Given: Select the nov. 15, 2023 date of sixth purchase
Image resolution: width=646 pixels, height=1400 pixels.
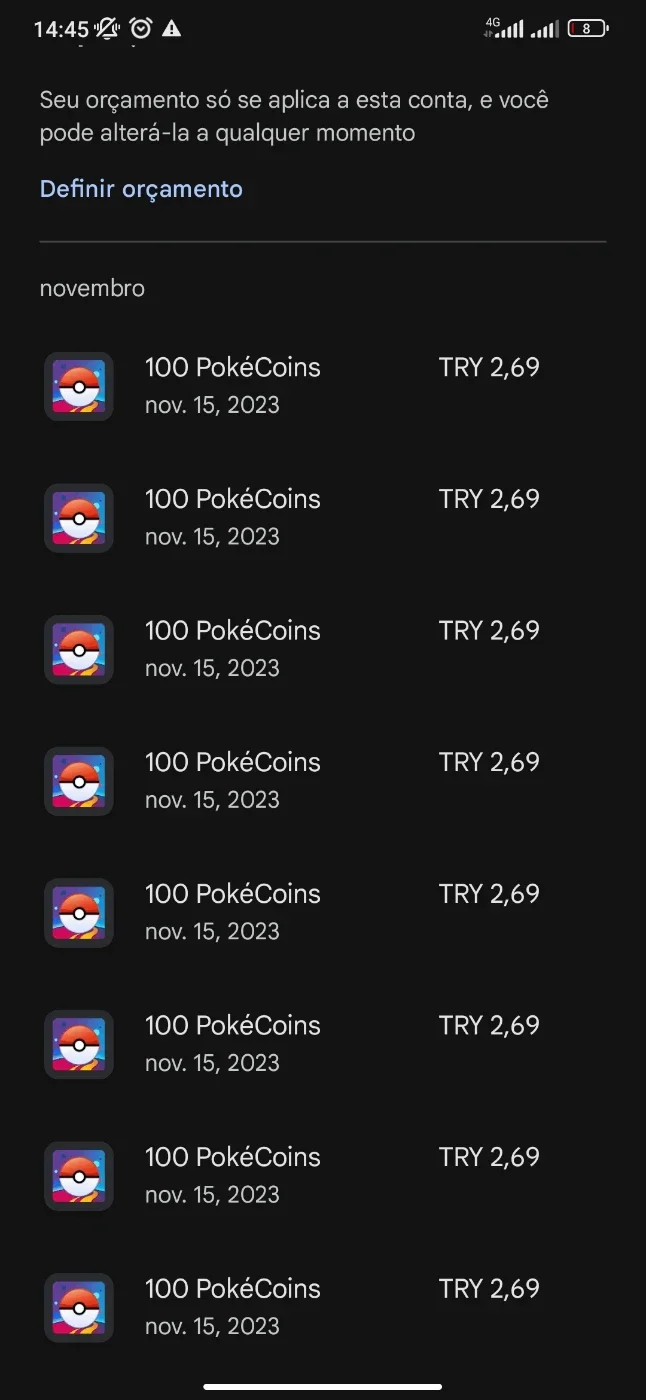Looking at the screenshot, I should click(212, 1062).
